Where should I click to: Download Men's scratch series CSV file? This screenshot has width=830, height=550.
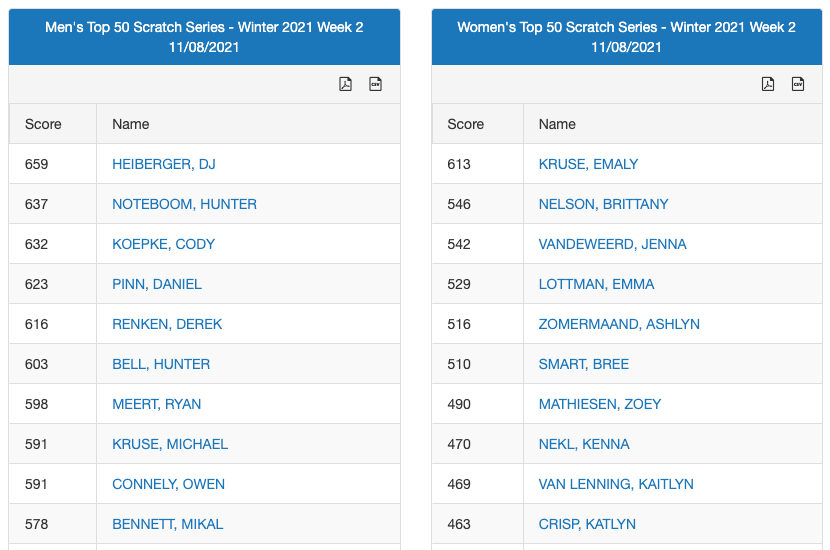pyautogui.click(x=376, y=84)
